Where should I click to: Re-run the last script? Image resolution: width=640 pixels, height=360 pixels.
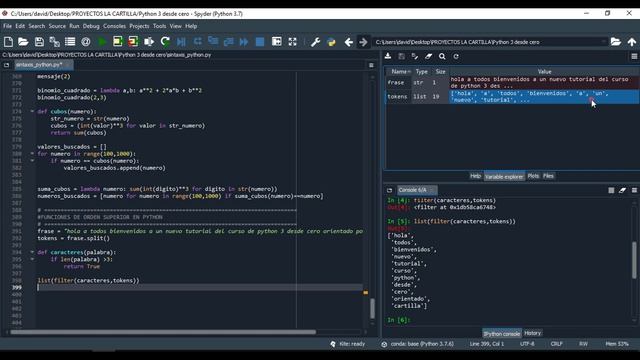coord(165,42)
